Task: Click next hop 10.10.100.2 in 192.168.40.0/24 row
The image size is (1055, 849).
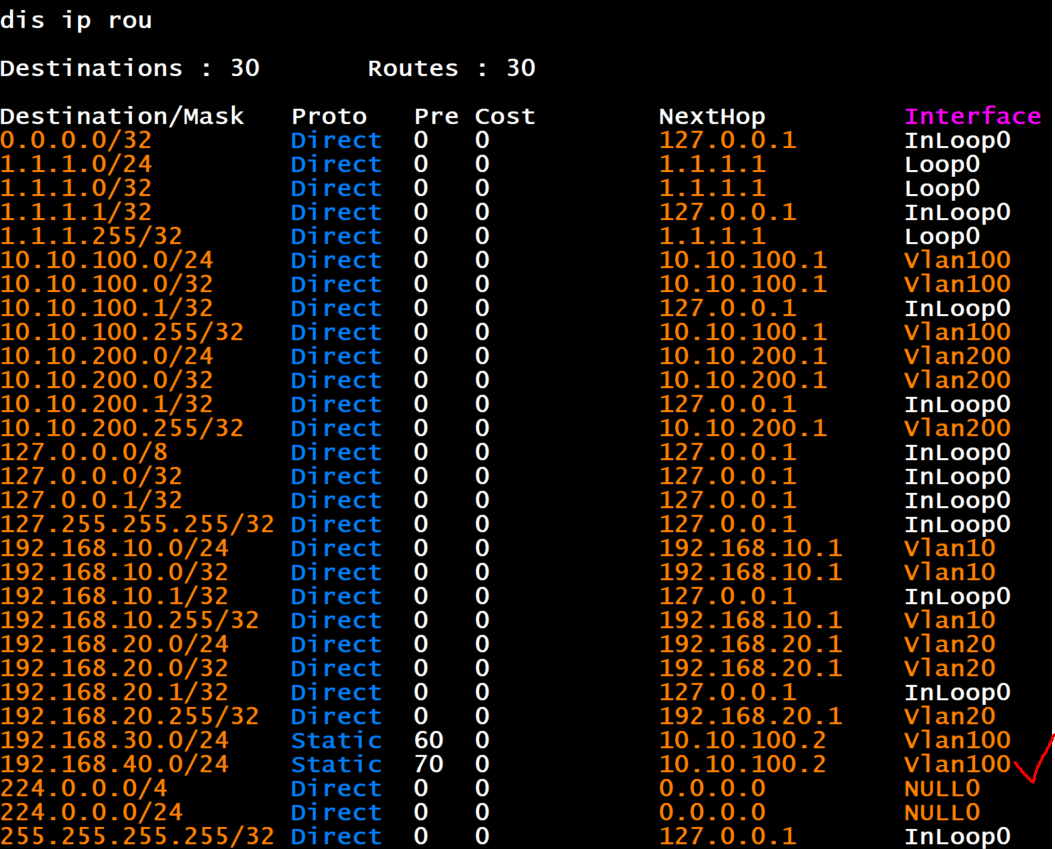Action: [743, 764]
